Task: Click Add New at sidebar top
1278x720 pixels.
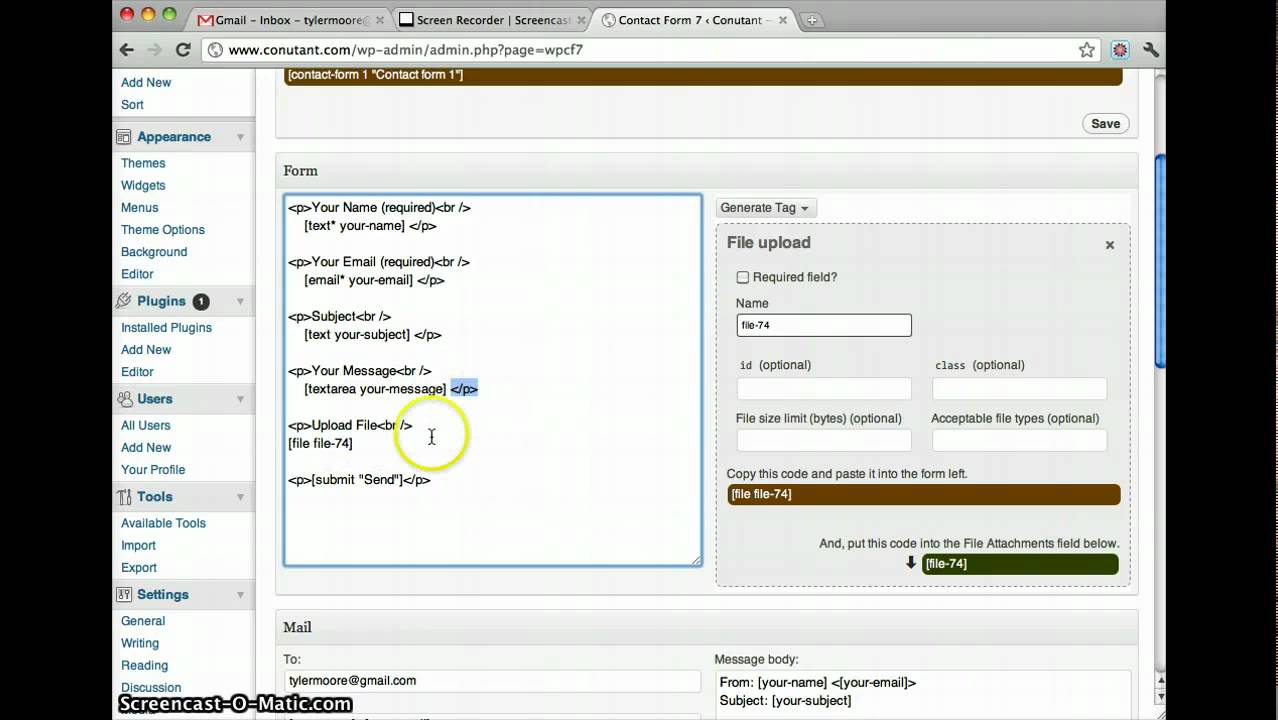Action: (146, 82)
